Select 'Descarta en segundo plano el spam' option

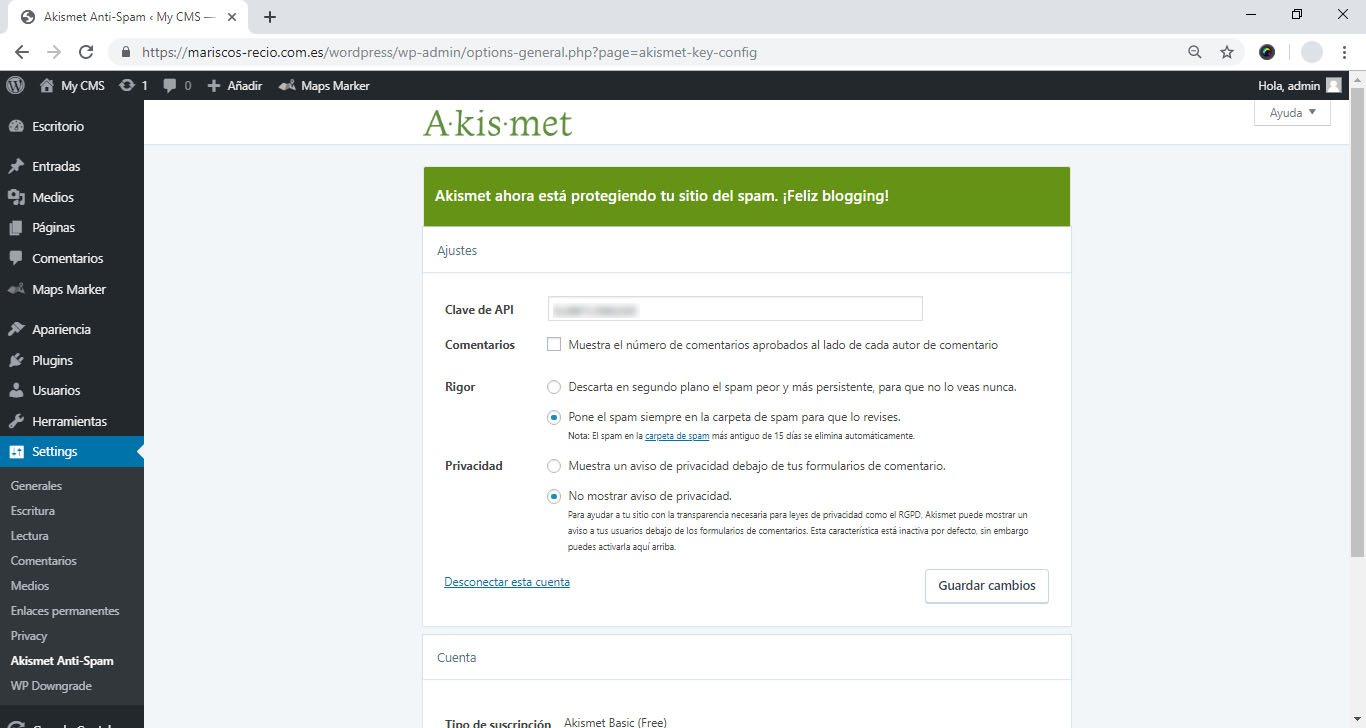554,387
